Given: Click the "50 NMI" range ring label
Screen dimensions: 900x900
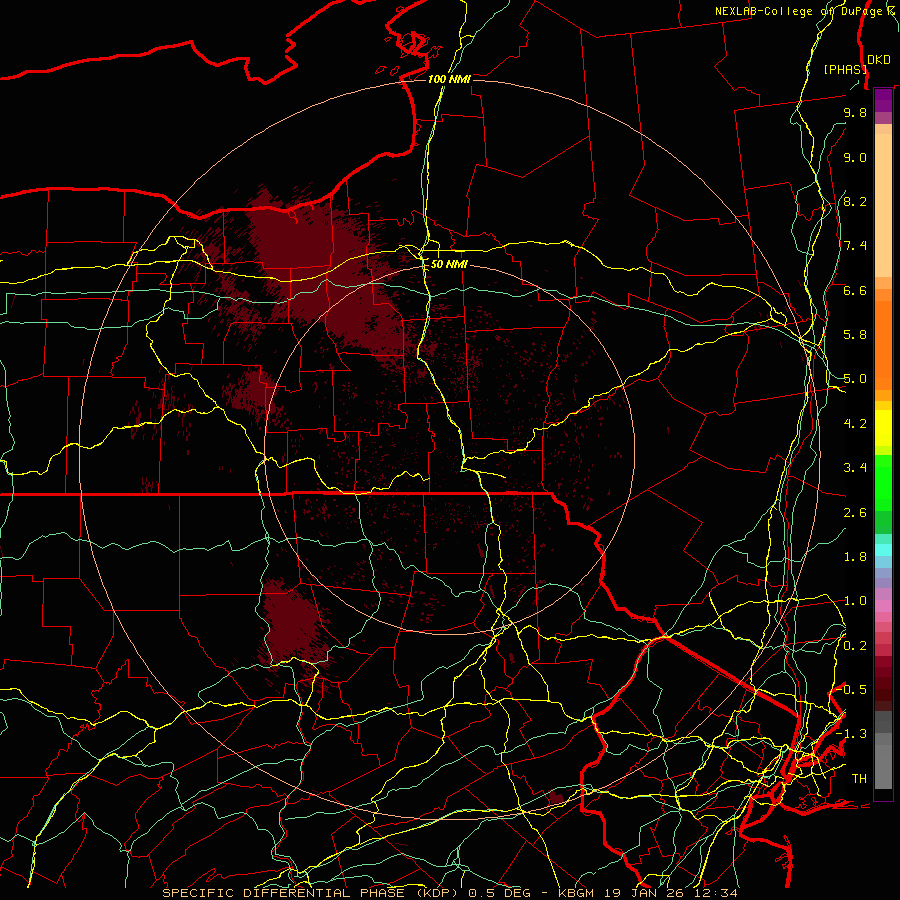Looking at the screenshot, I should coord(449,264).
